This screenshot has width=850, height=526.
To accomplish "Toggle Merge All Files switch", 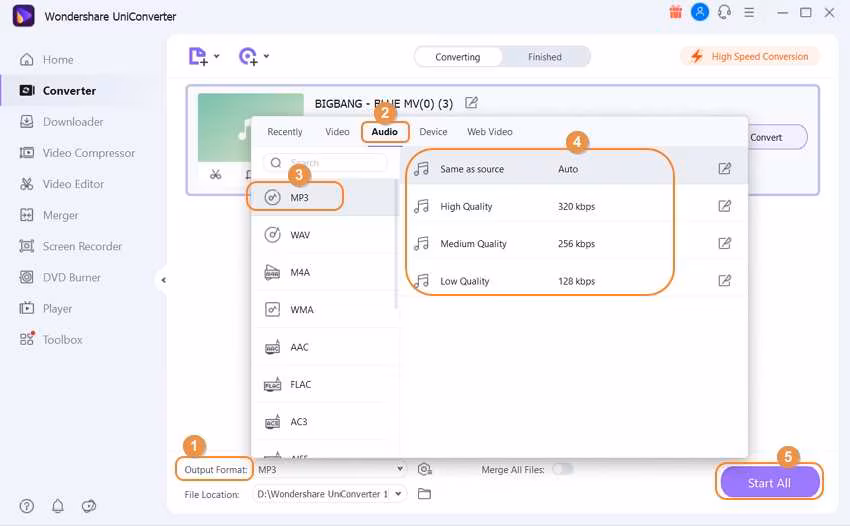I will (562, 469).
